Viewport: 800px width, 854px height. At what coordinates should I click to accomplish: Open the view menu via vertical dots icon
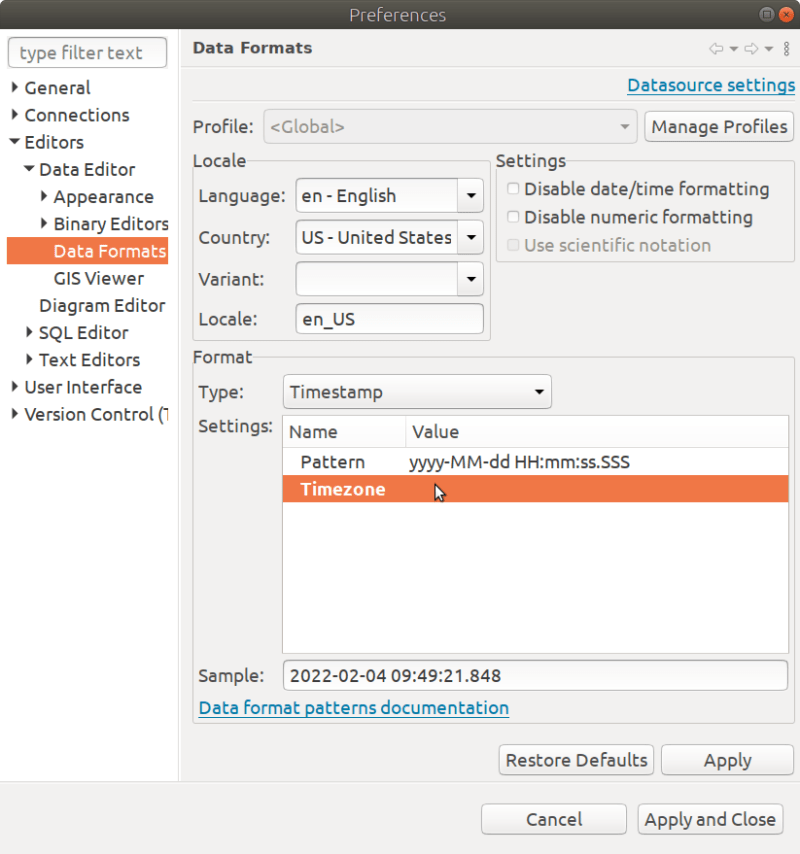click(787, 48)
